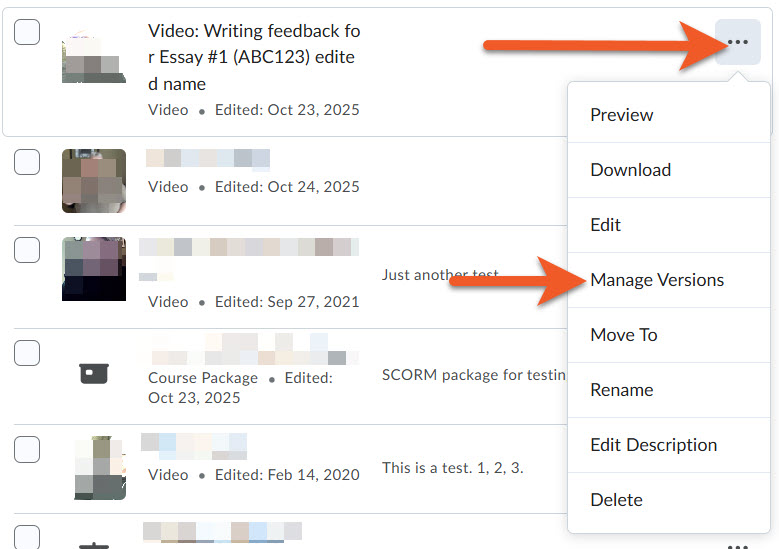
Task: Select checkbox for video edited Sep 27, 2021
Action: coord(27,250)
